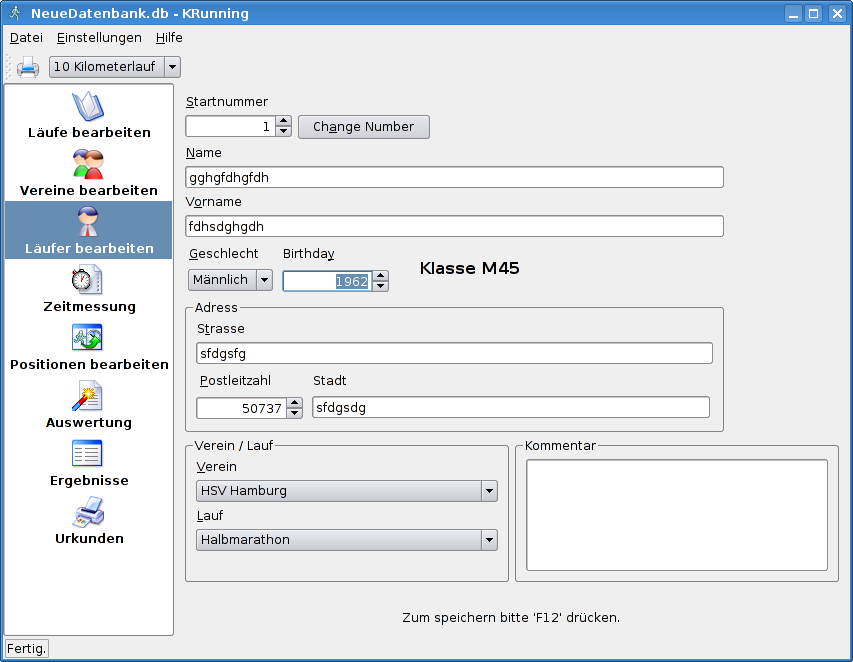853x662 pixels.
Task: Click the Urkunden label
Action: click(x=89, y=539)
